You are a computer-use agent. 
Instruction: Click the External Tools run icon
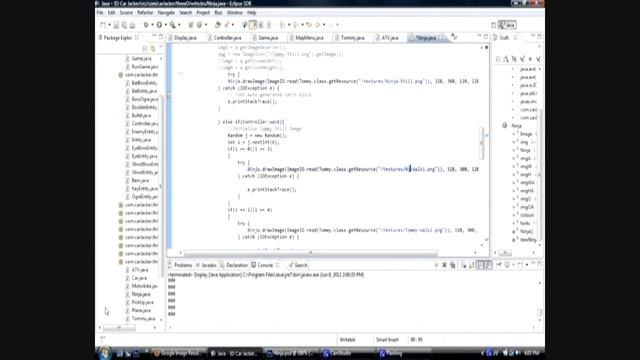[173, 25]
